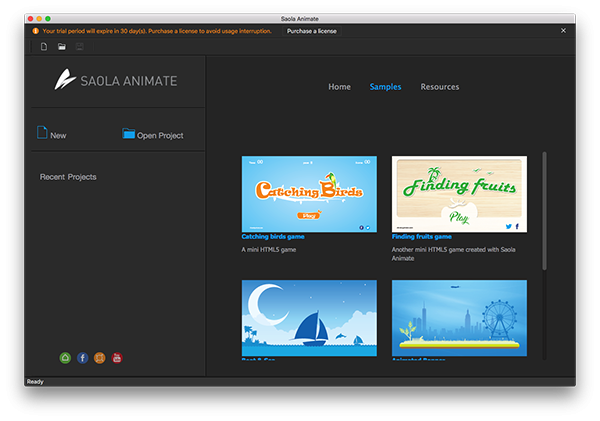
Task: Click the Recent Projects heading
Action: tap(68, 177)
